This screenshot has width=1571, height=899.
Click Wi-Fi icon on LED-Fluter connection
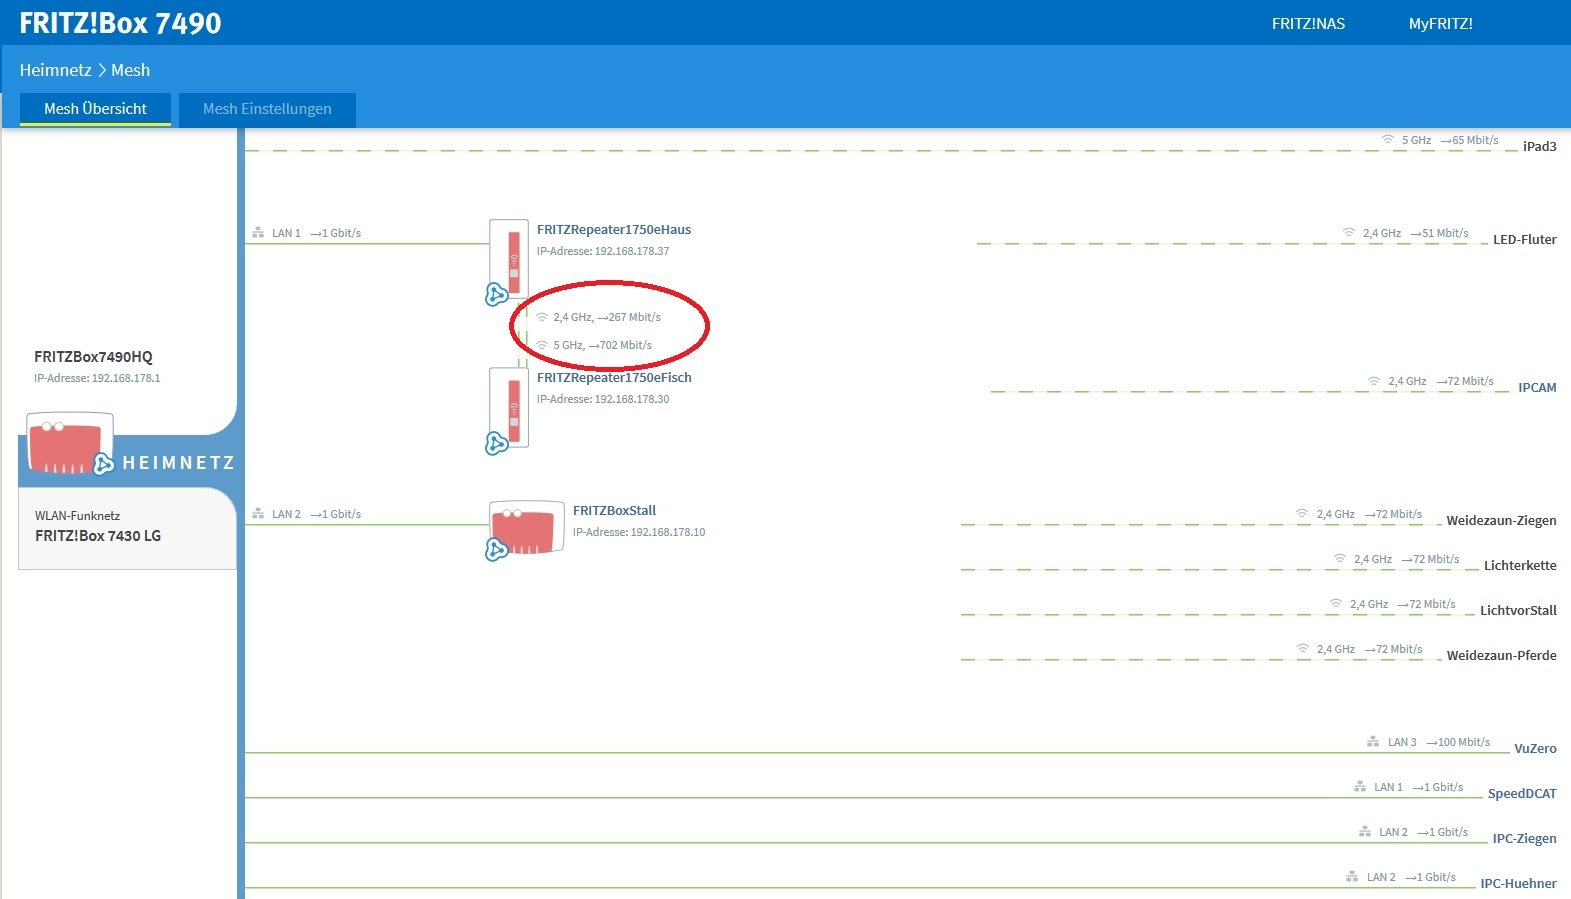tap(1349, 233)
